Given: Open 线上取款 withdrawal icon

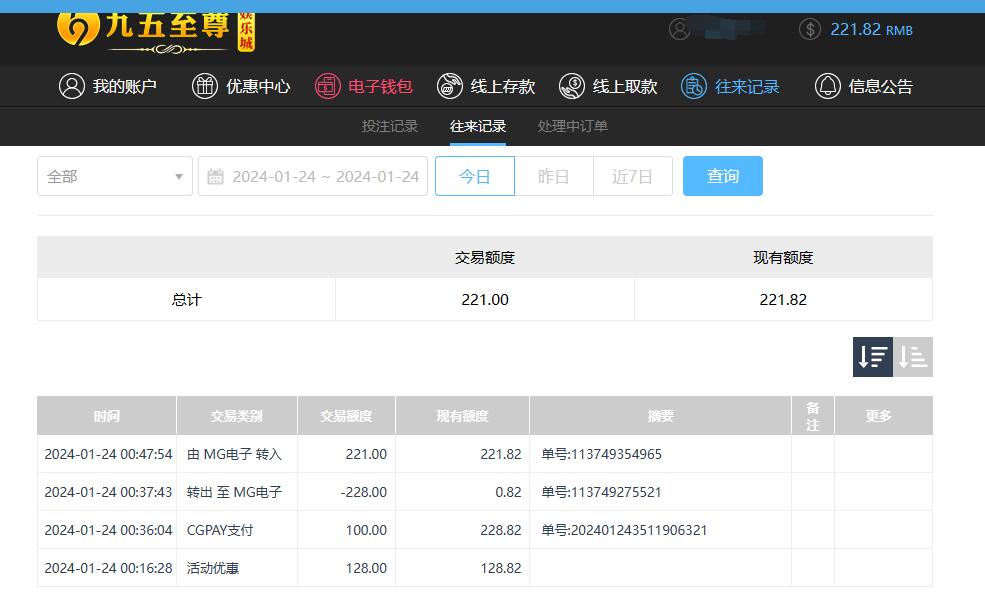Looking at the screenshot, I should [572, 86].
